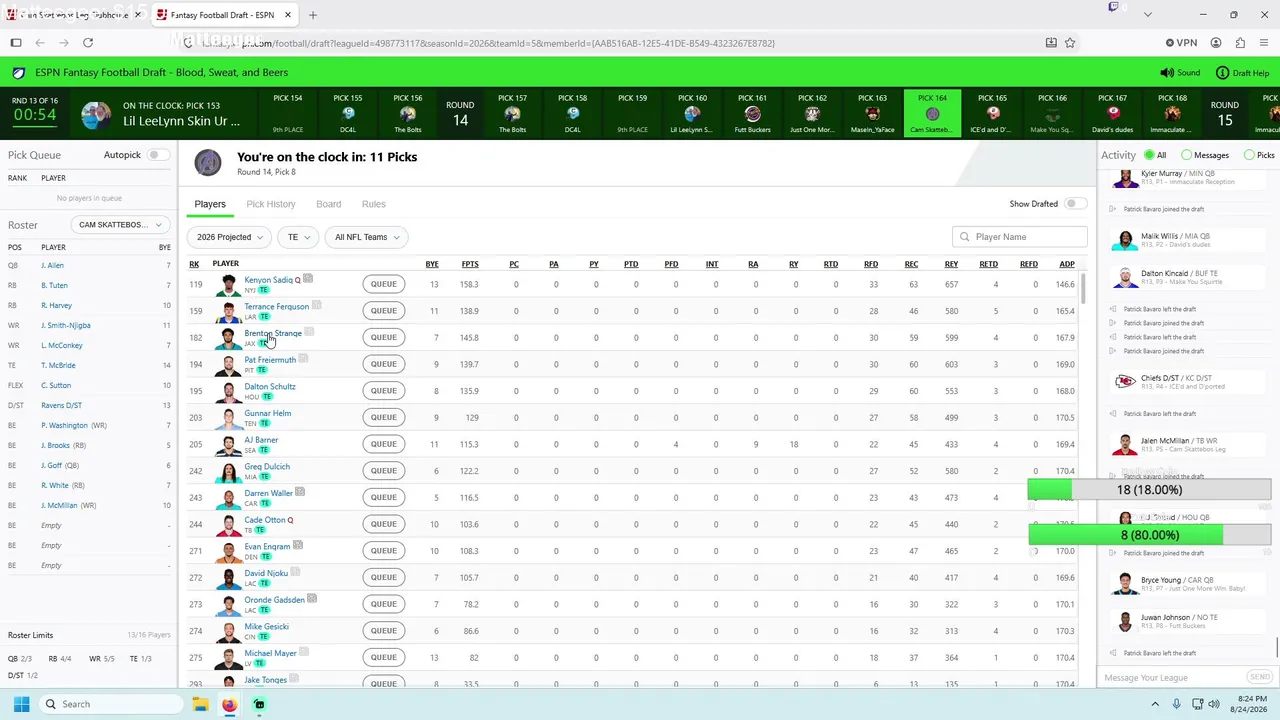Viewport: 1280px width, 720px height.
Task: Select Pick 167 David's dudes team logo
Action: [x=1112, y=114]
